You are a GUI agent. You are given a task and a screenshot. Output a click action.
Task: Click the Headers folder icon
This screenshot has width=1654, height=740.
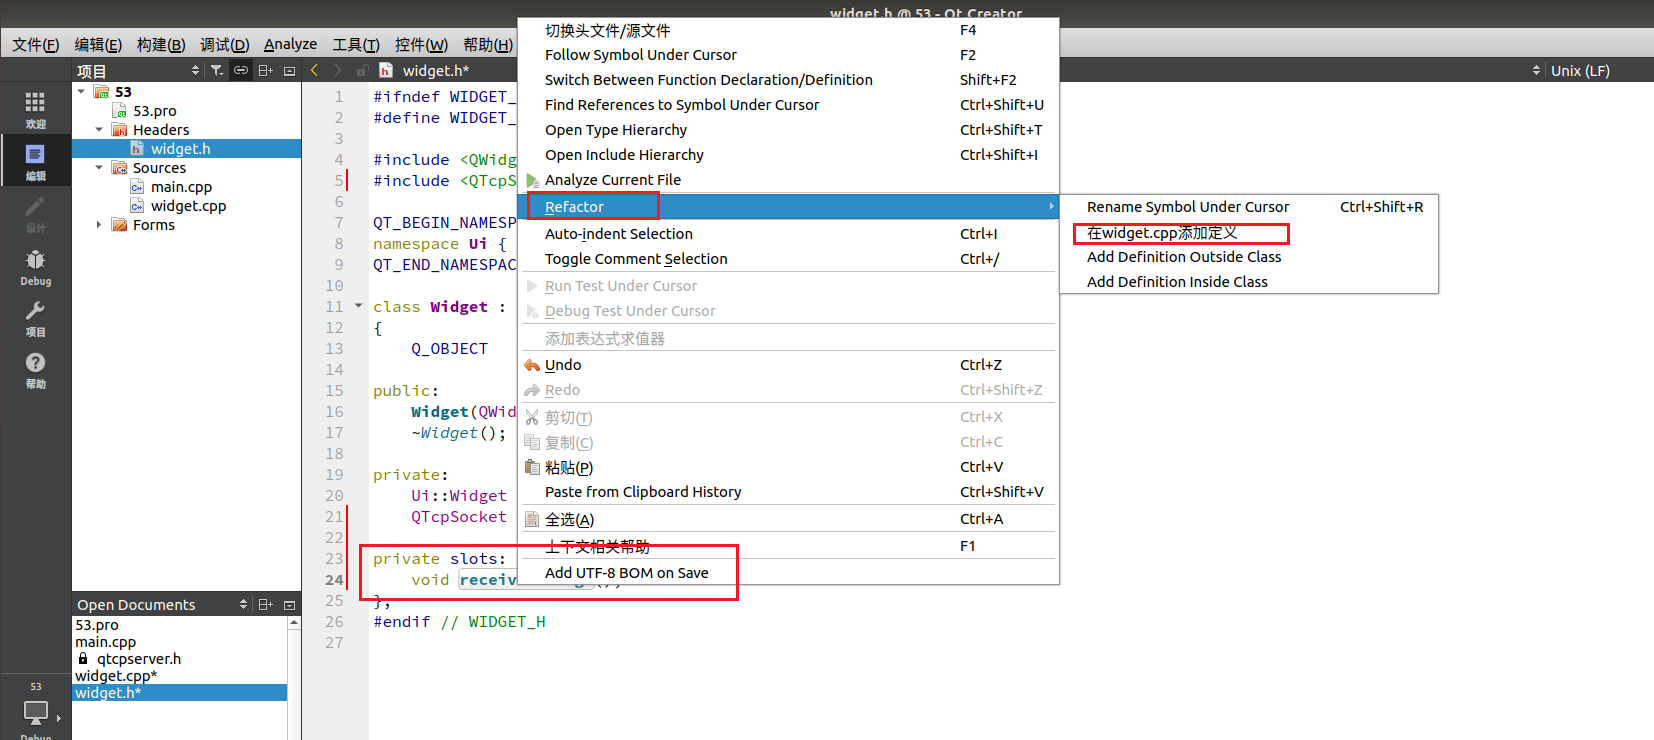(x=120, y=130)
